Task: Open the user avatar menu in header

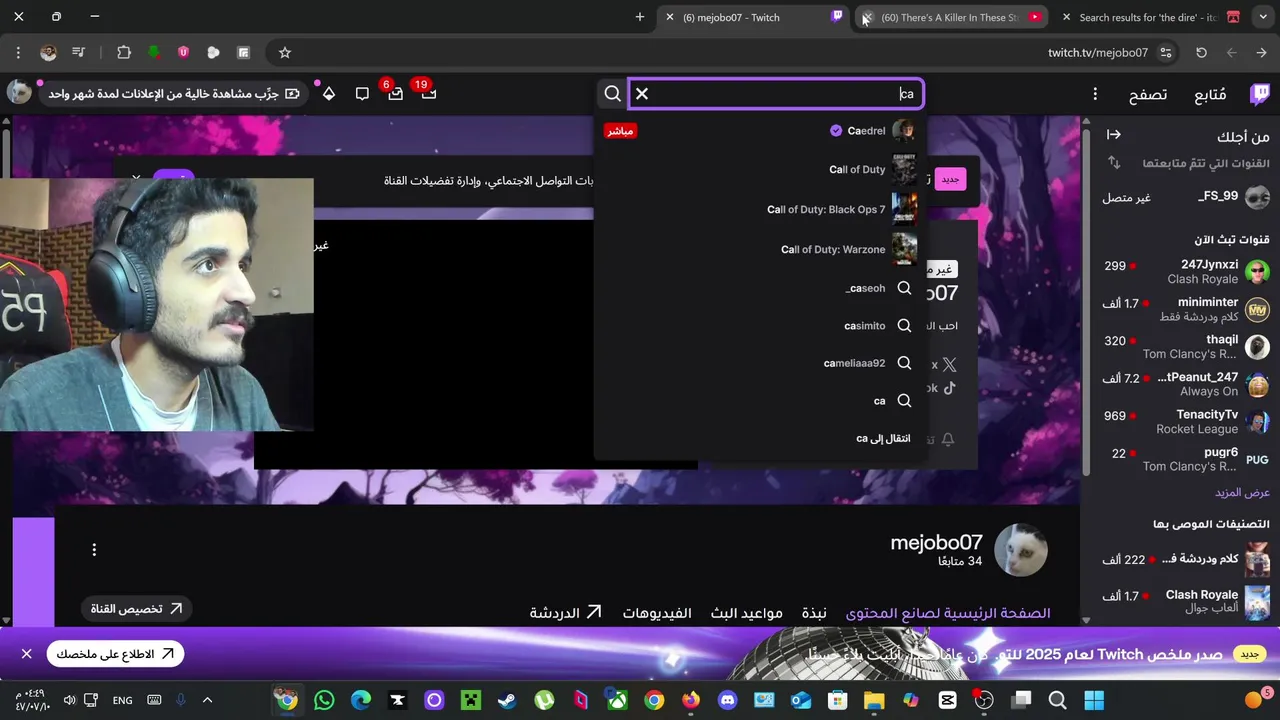Action: coord(19,93)
